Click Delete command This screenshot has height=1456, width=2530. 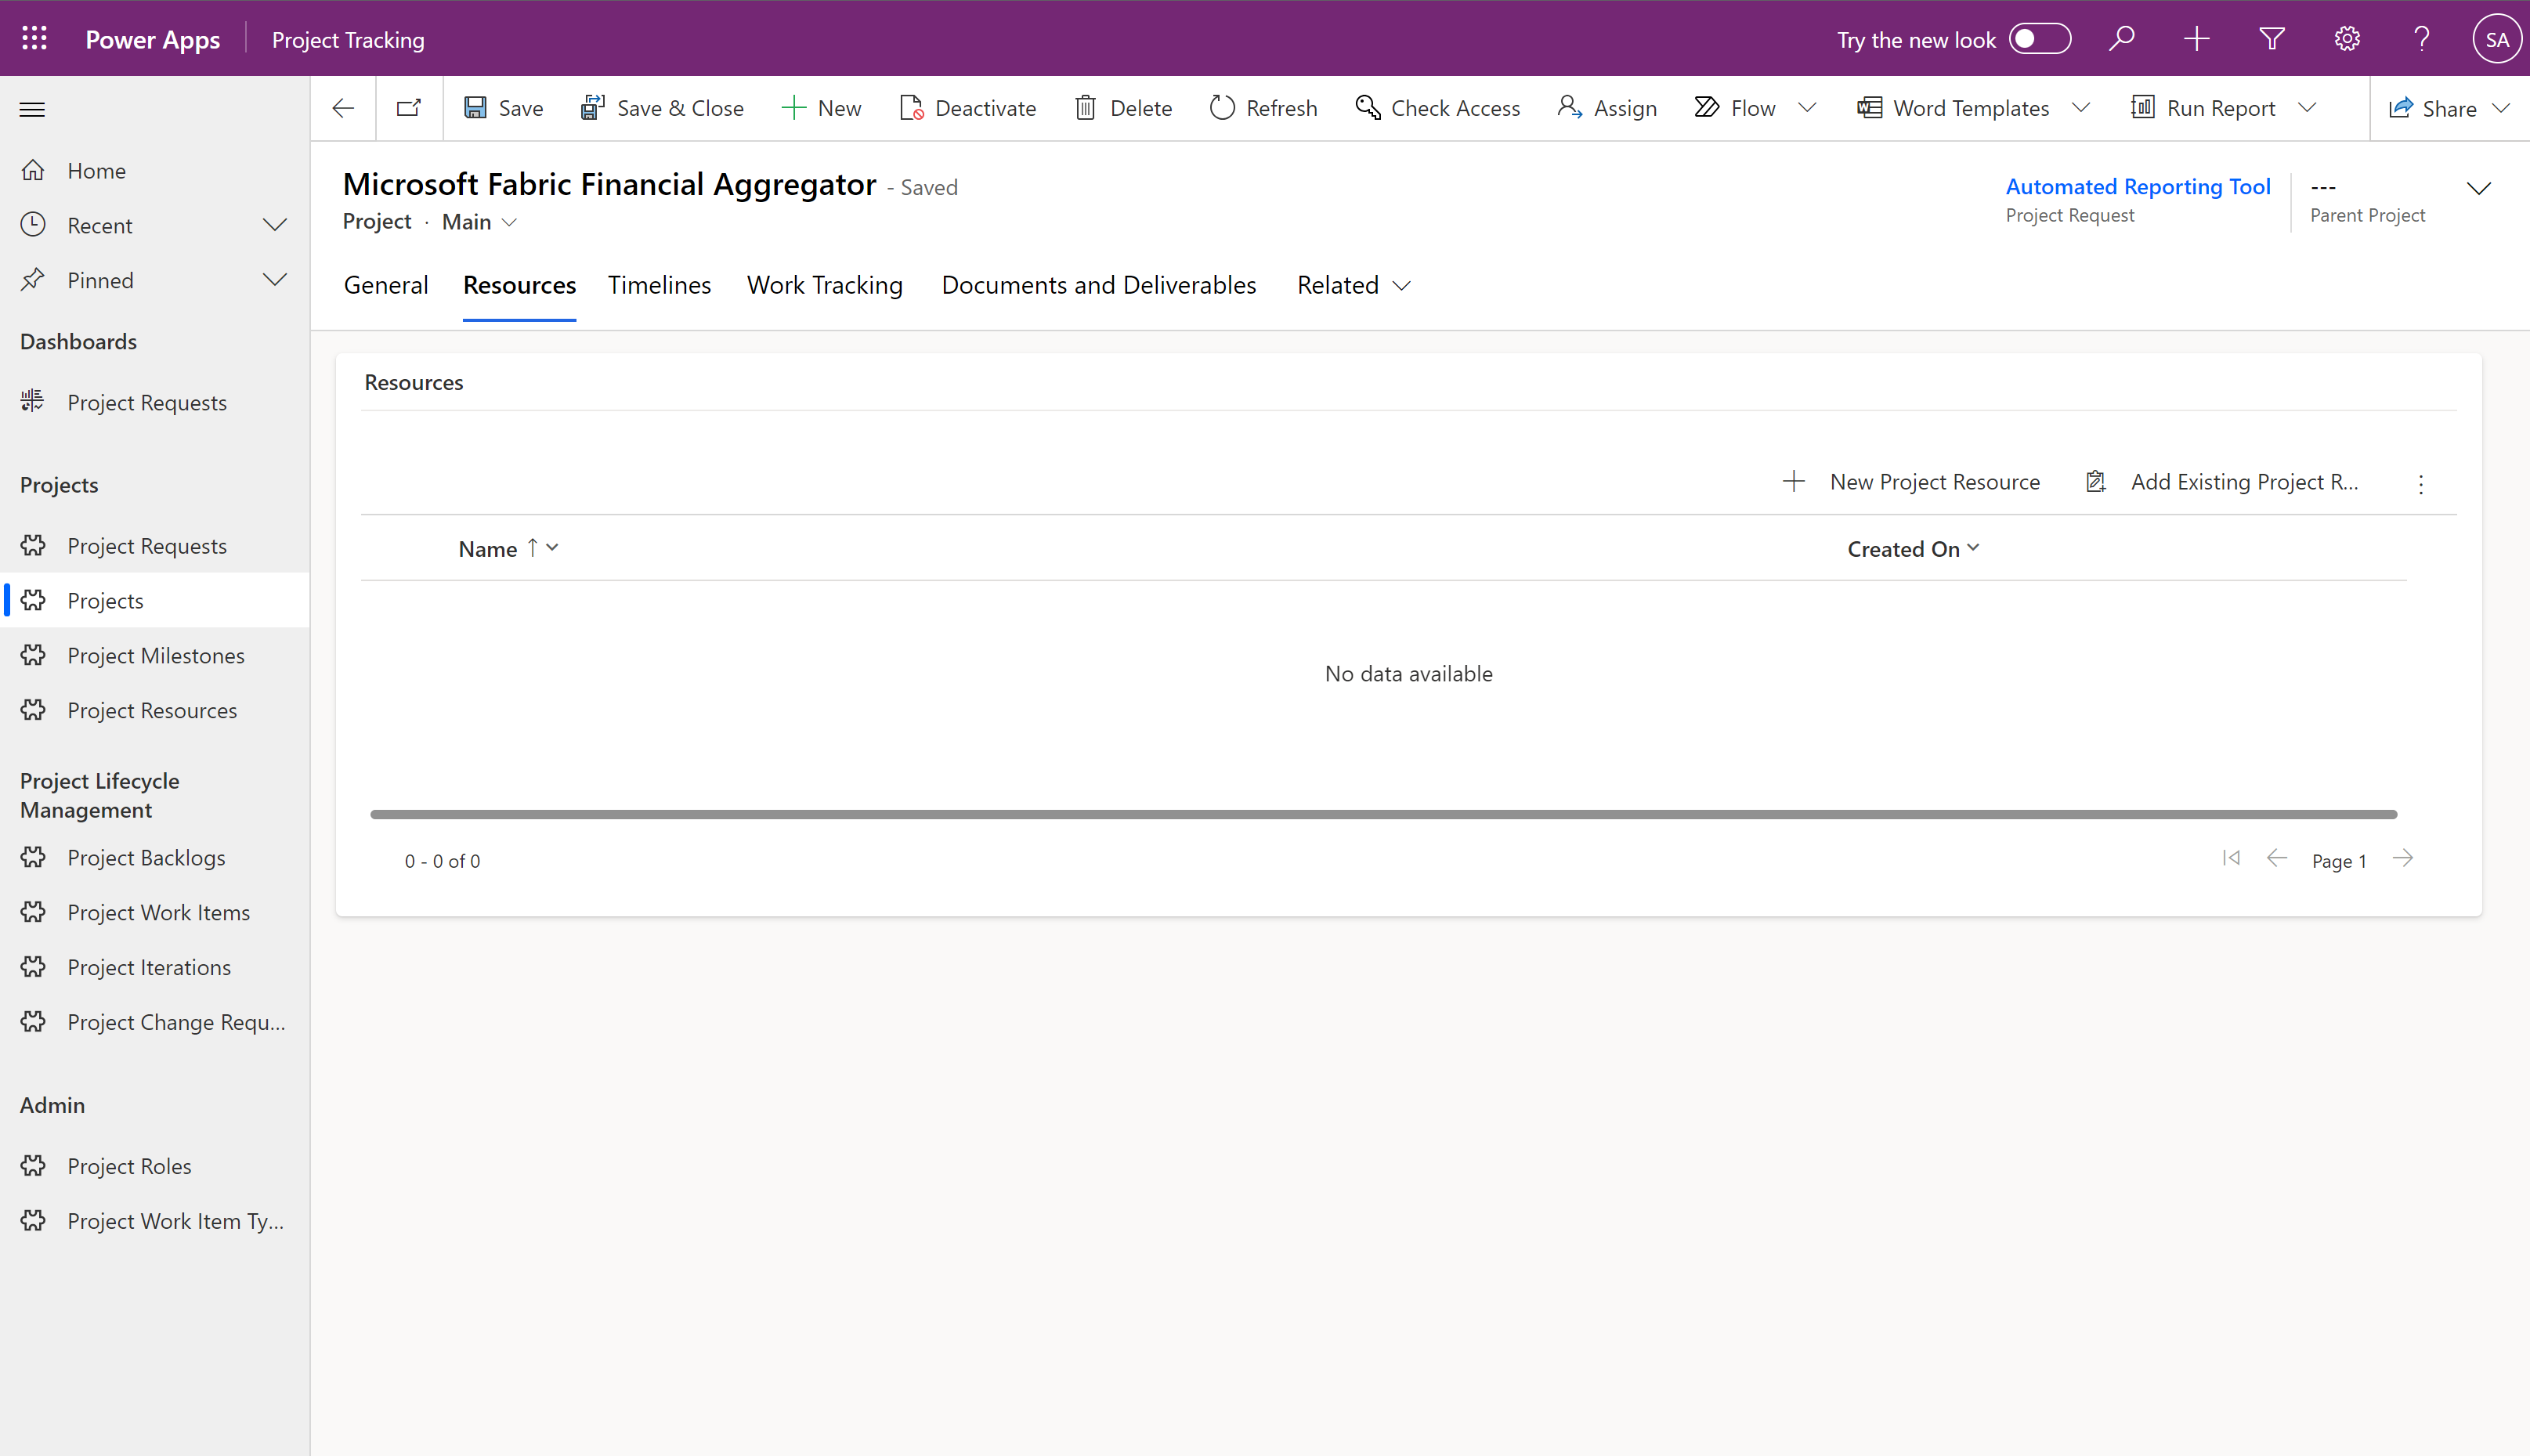[x=1123, y=108]
